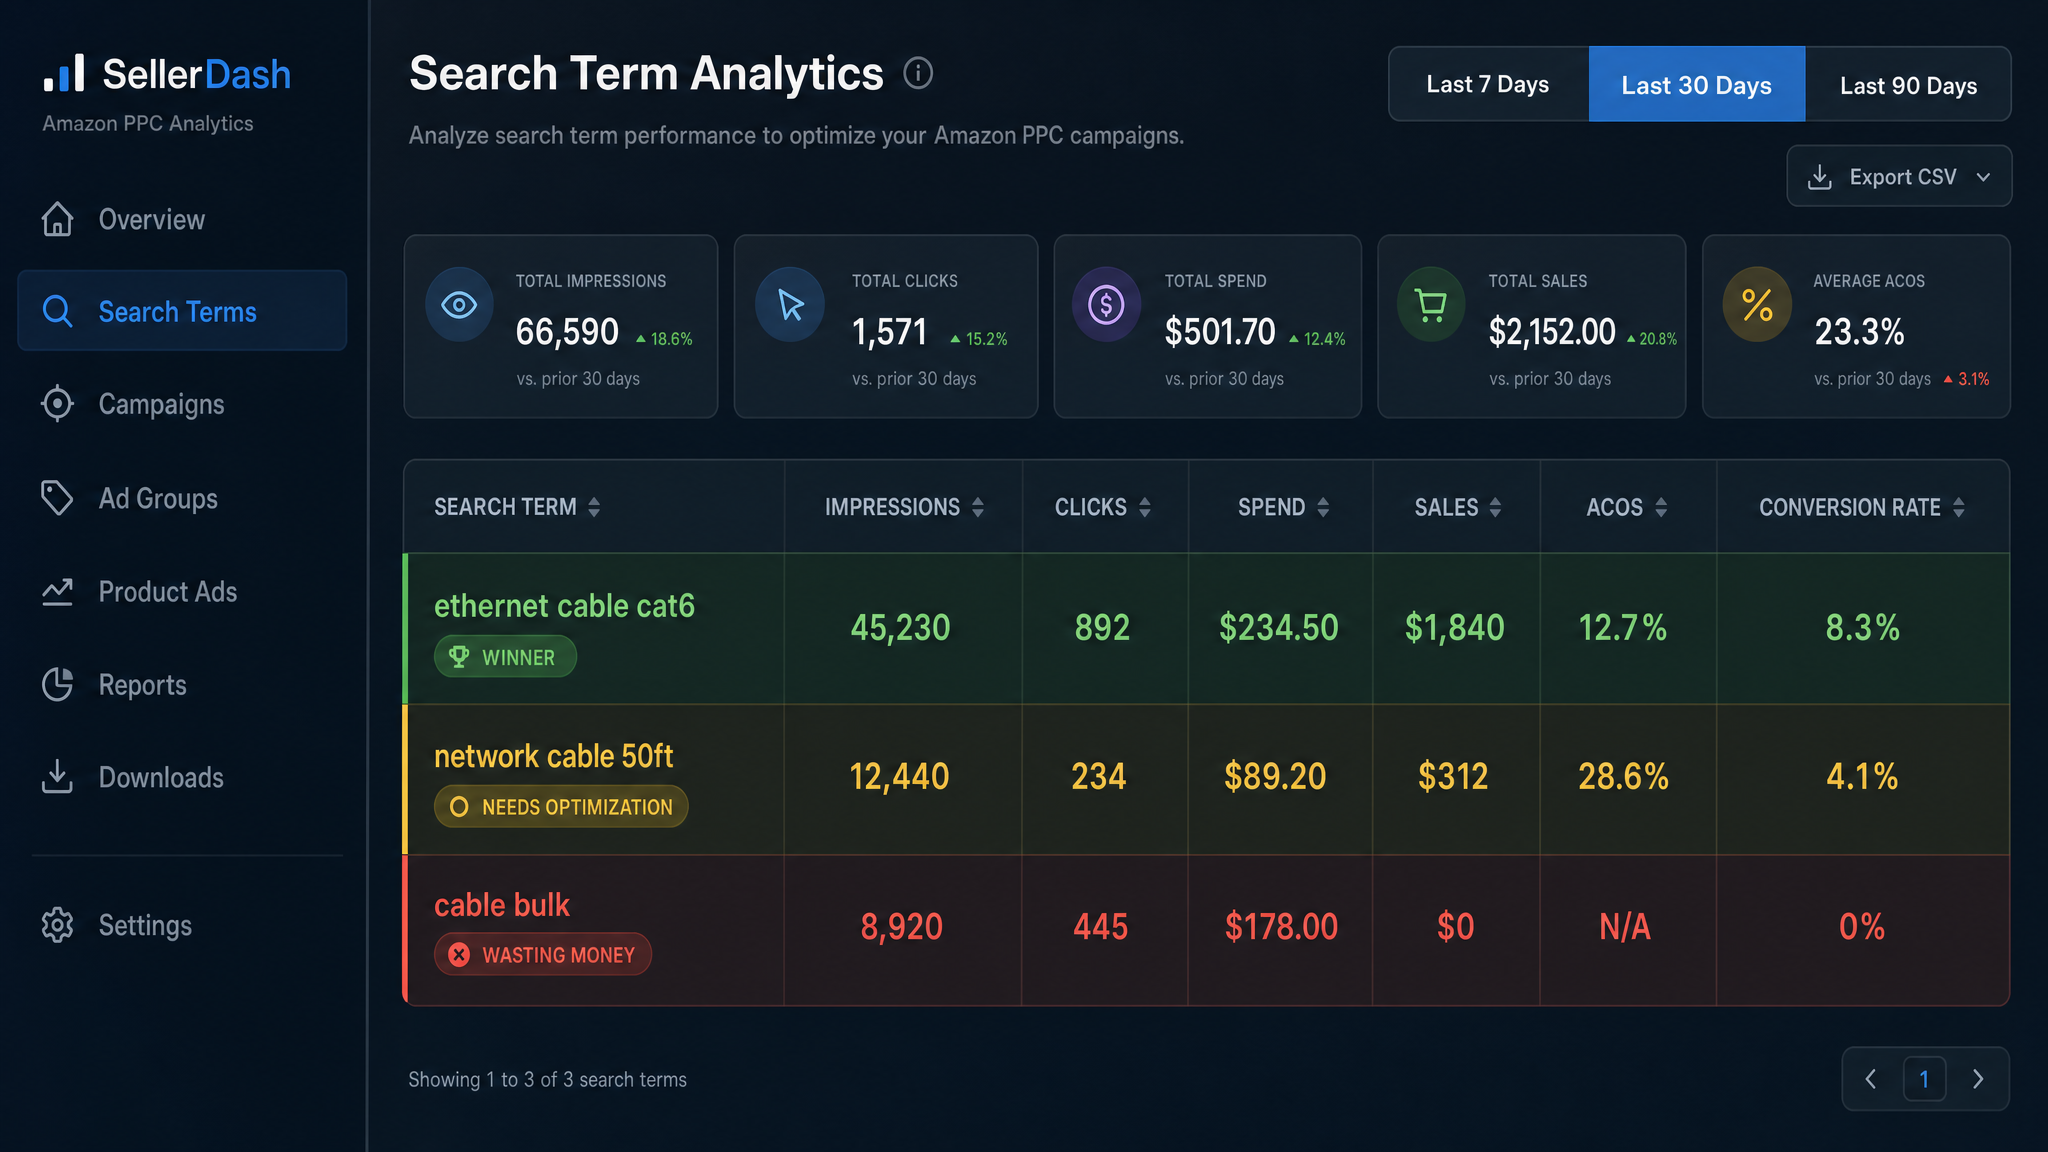
Task: Click the 45,230 impressions cell
Action: pyautogui.click(x=900, y=627)
